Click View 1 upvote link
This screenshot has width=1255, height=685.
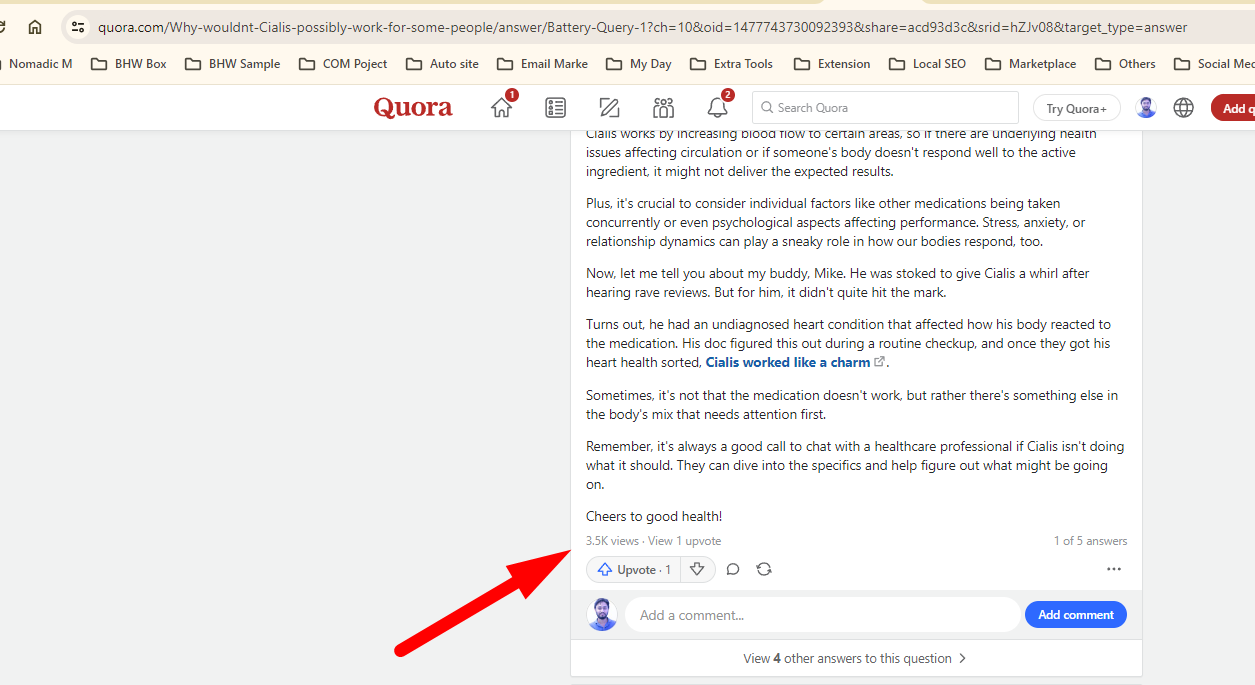[x=684, y=541]
